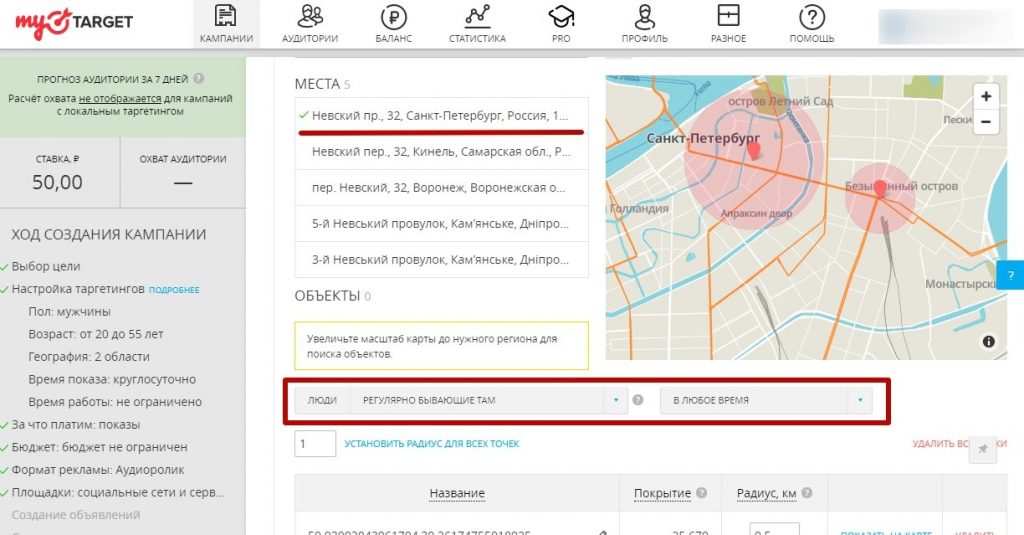
Task: Click the pin icon button at right
Action: point(982,449)
